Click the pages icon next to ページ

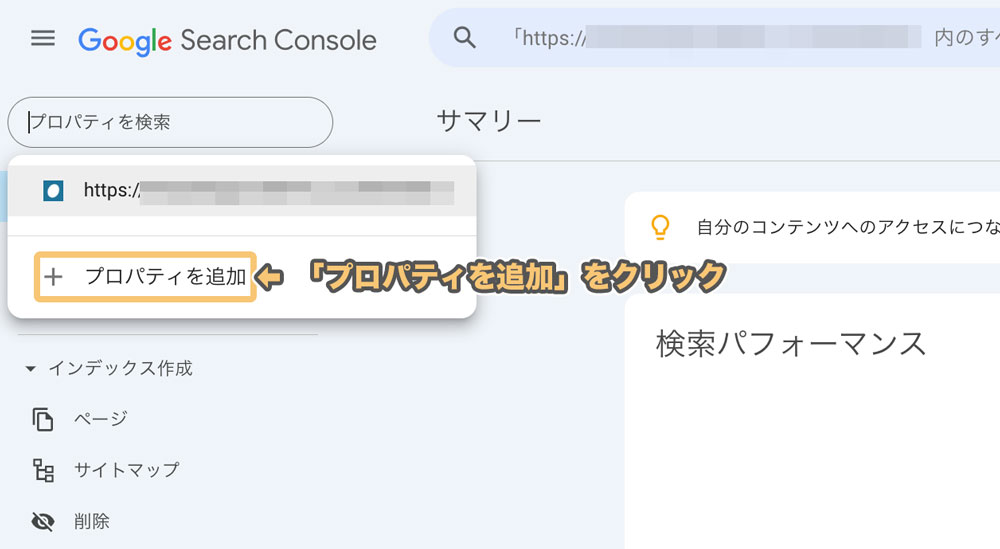[43, 419]
